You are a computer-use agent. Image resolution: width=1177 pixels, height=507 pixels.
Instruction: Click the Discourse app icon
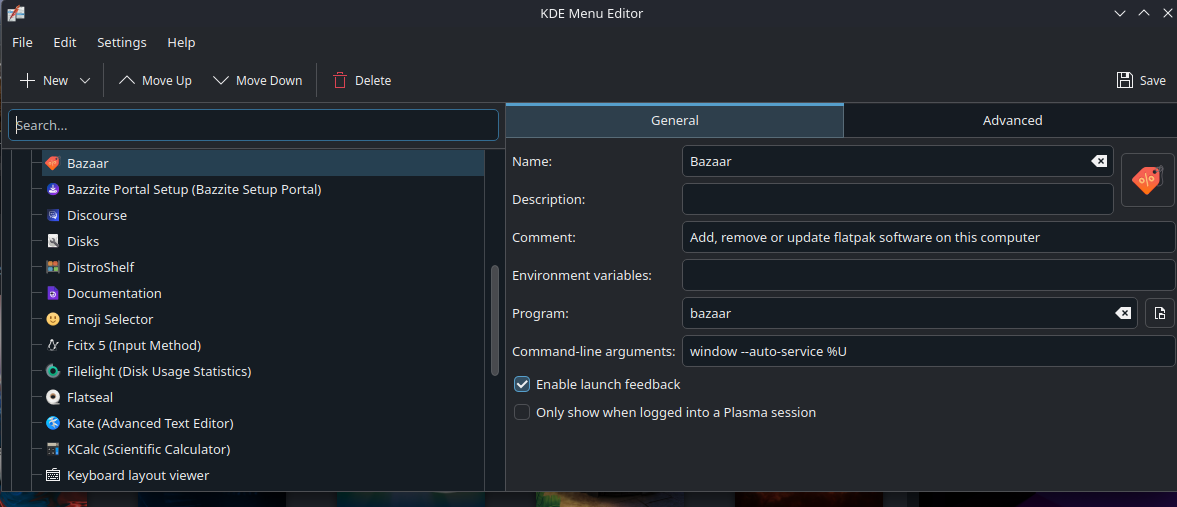[53, 216]
